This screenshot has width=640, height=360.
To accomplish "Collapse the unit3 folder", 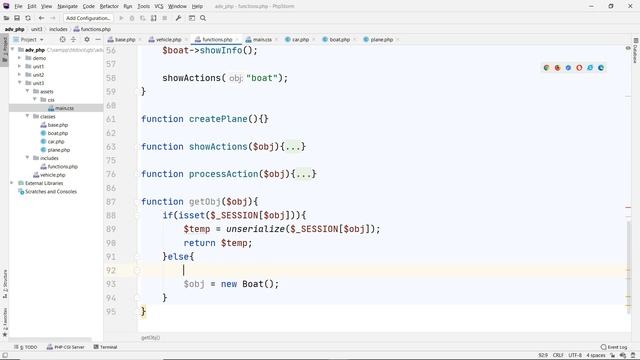I will coord(19,83).
